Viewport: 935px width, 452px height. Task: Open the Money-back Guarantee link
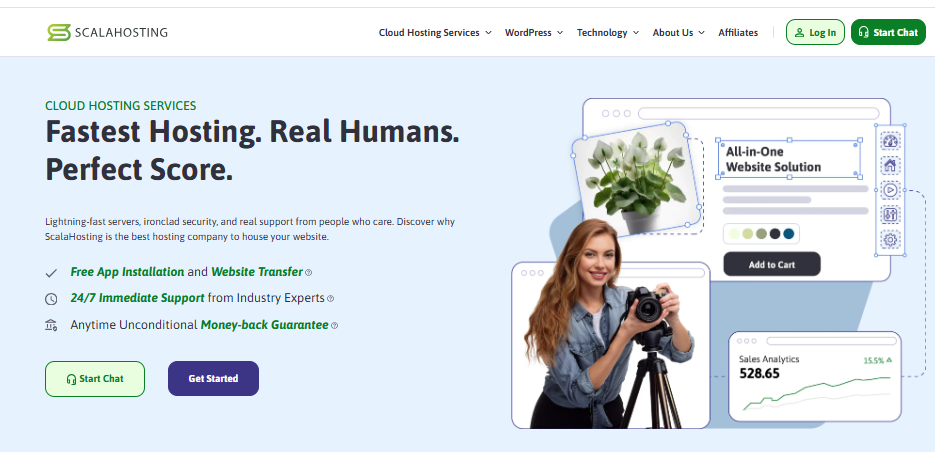(265, 325)
